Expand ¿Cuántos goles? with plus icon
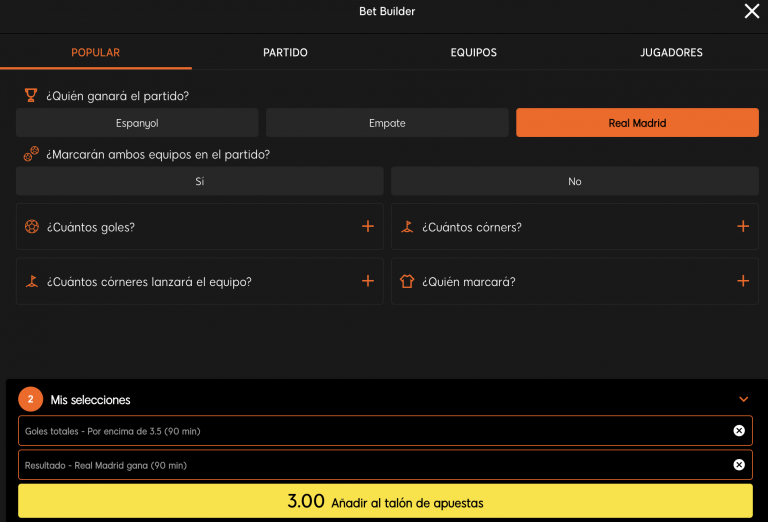Viewport: 768px width, 522px height. pos(367,227)
